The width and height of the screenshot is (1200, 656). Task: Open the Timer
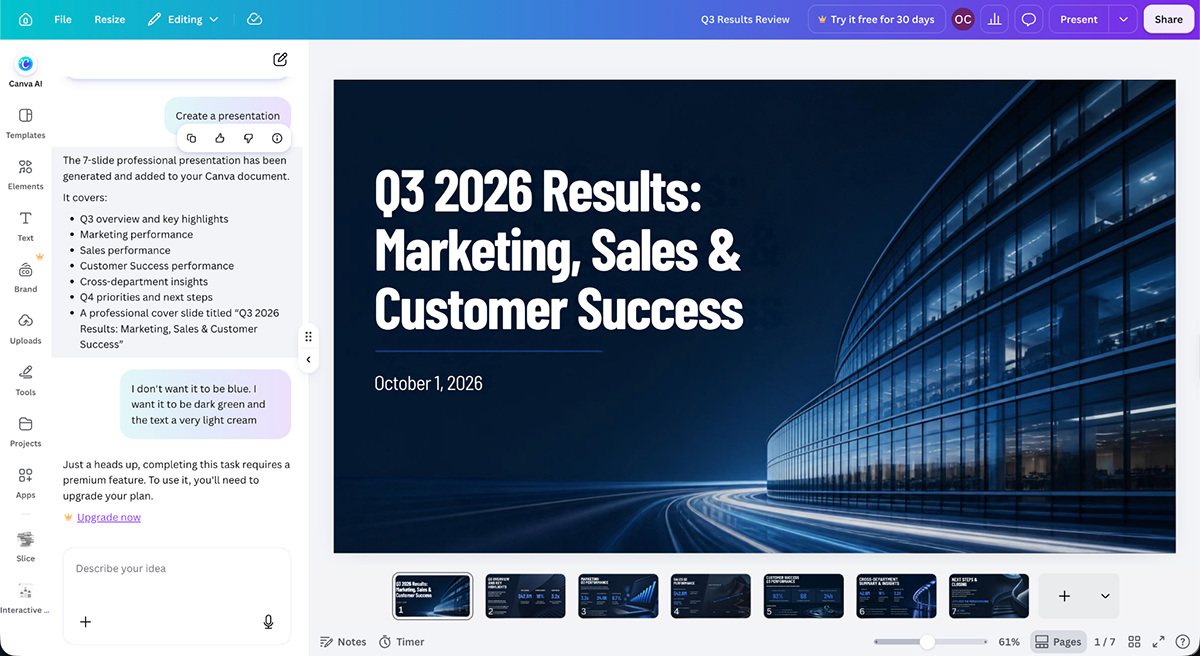point(401,642)
